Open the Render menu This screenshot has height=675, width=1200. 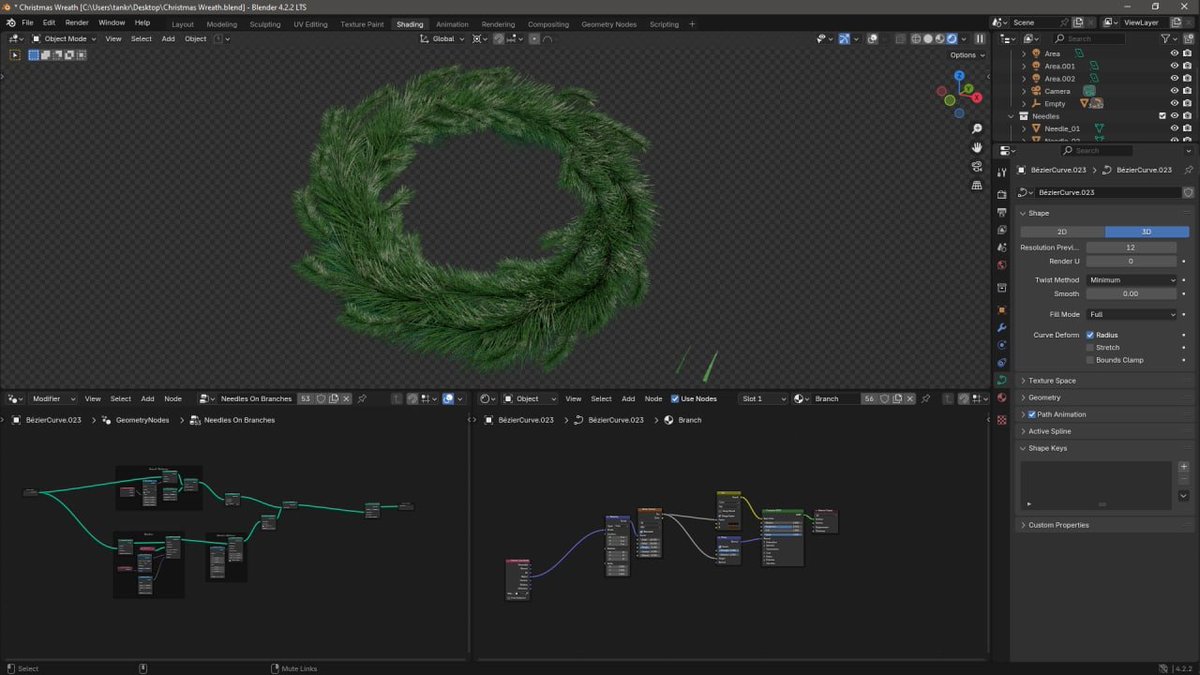76,22
